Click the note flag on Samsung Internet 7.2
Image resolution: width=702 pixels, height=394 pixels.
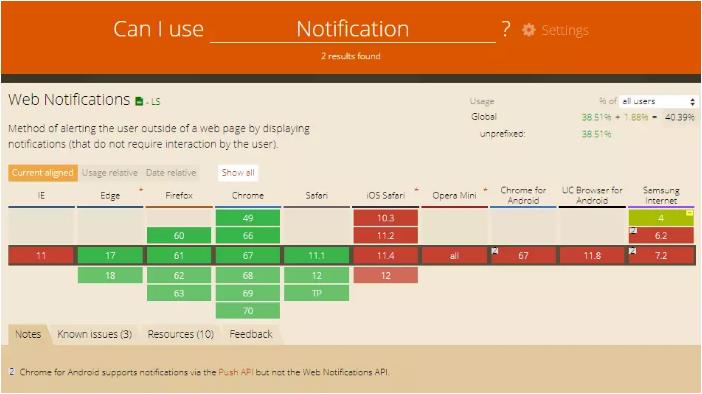pos(632,251)
